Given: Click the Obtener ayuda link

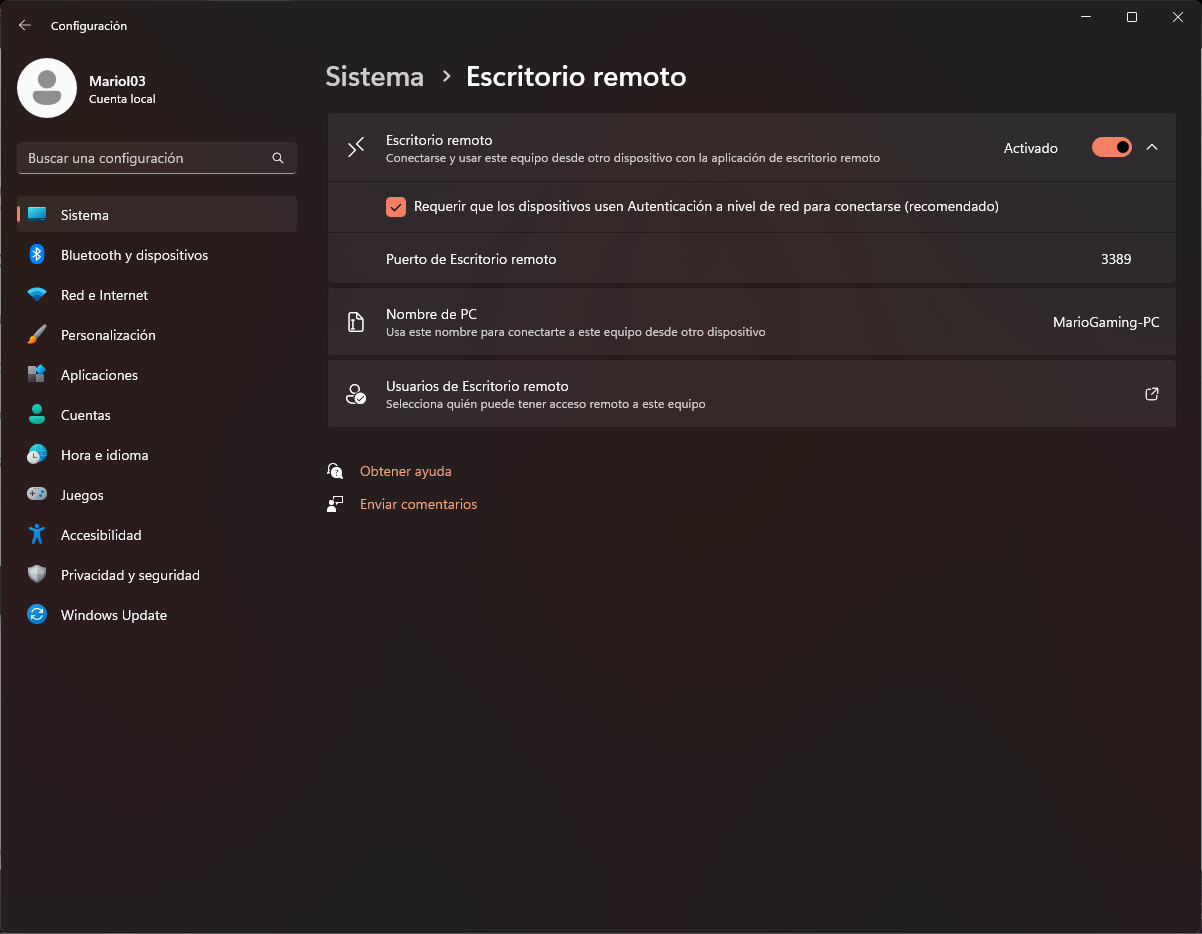Looking at the screenshot, I should point(405,471).
